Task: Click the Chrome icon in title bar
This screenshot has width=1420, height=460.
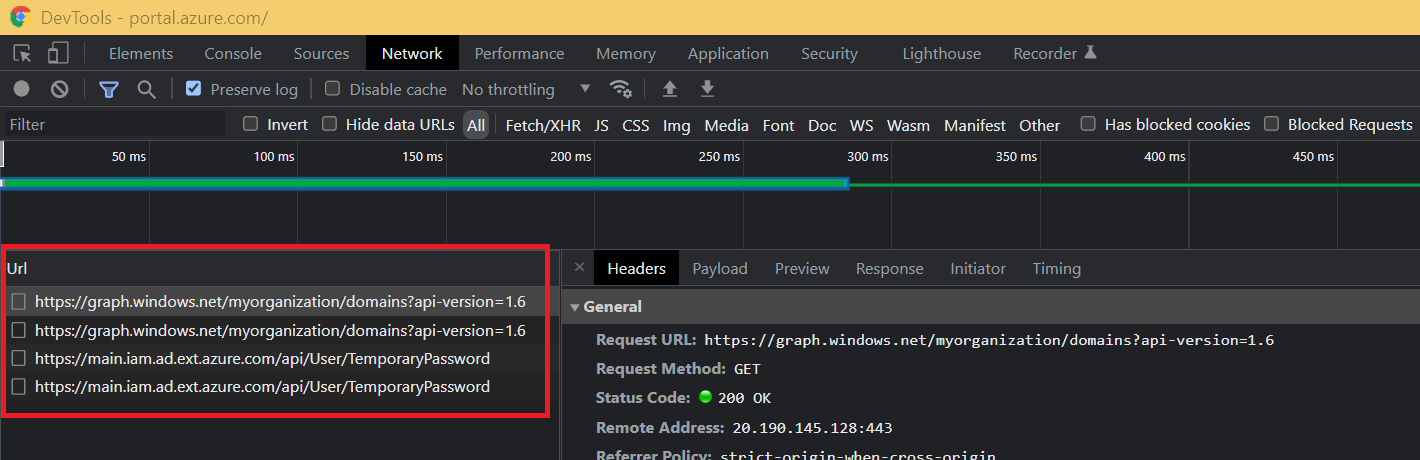Action: pyautogui.click(x=20, y=17)
